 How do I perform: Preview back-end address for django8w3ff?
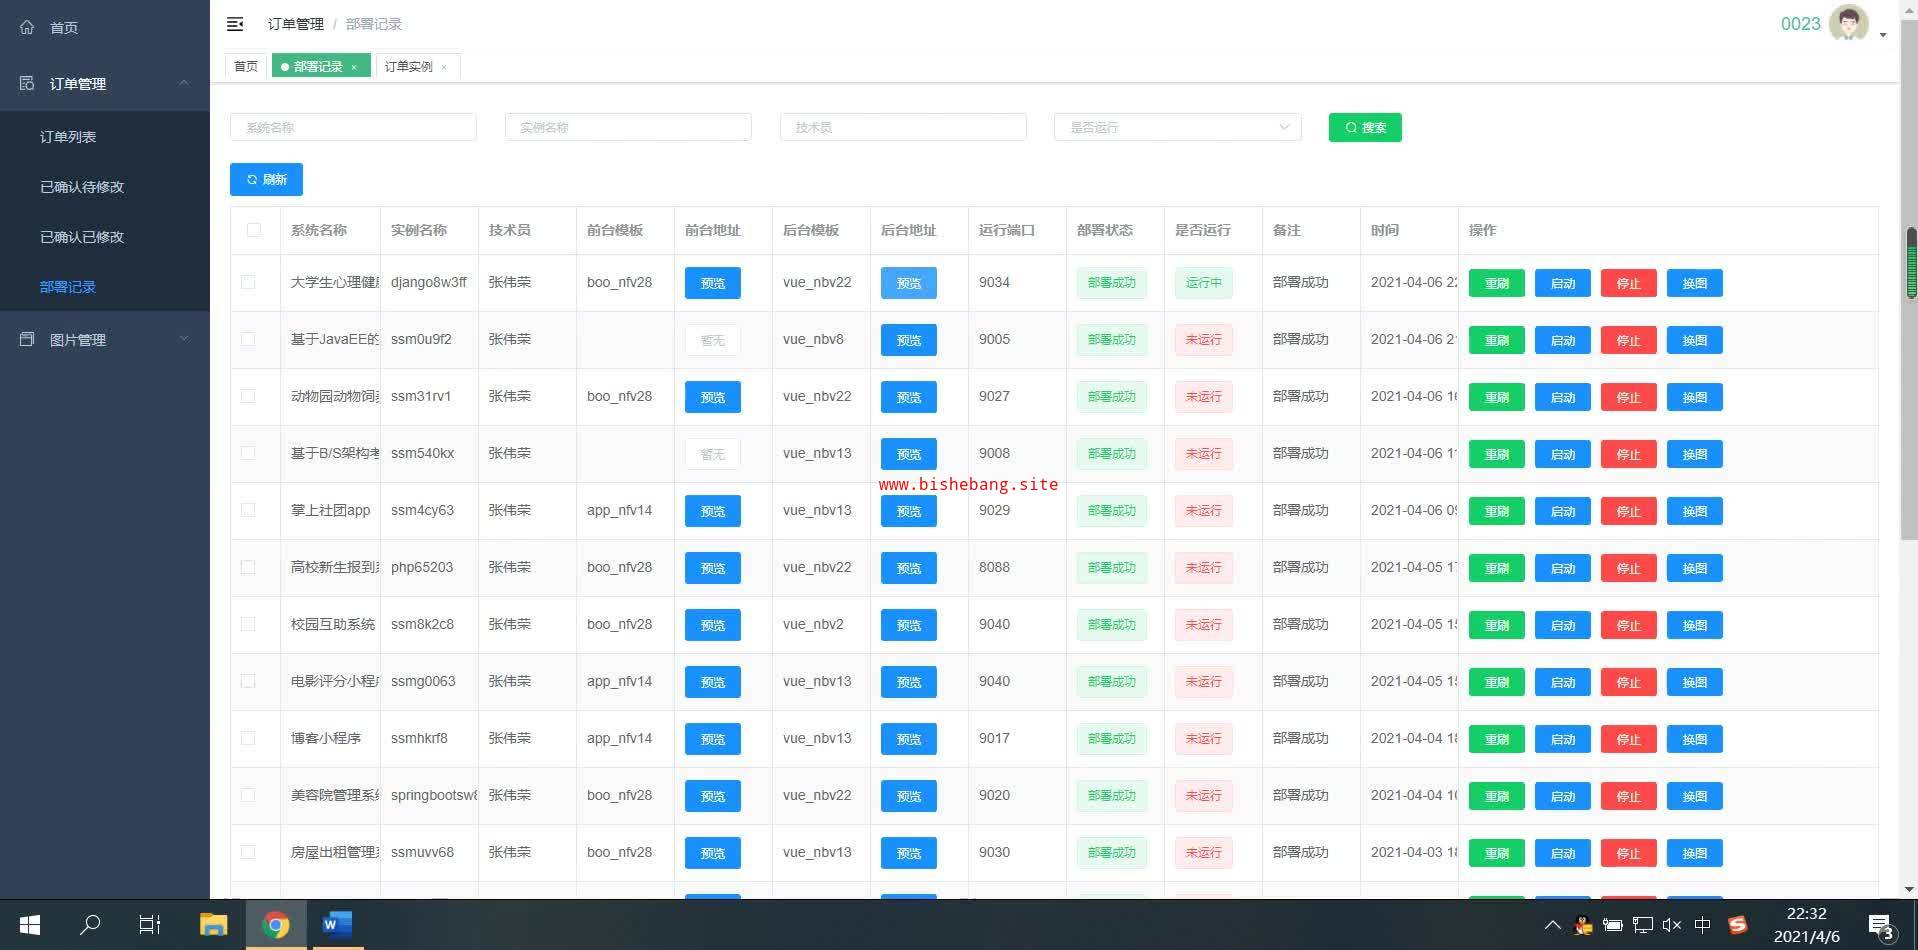tap(909, 283)
